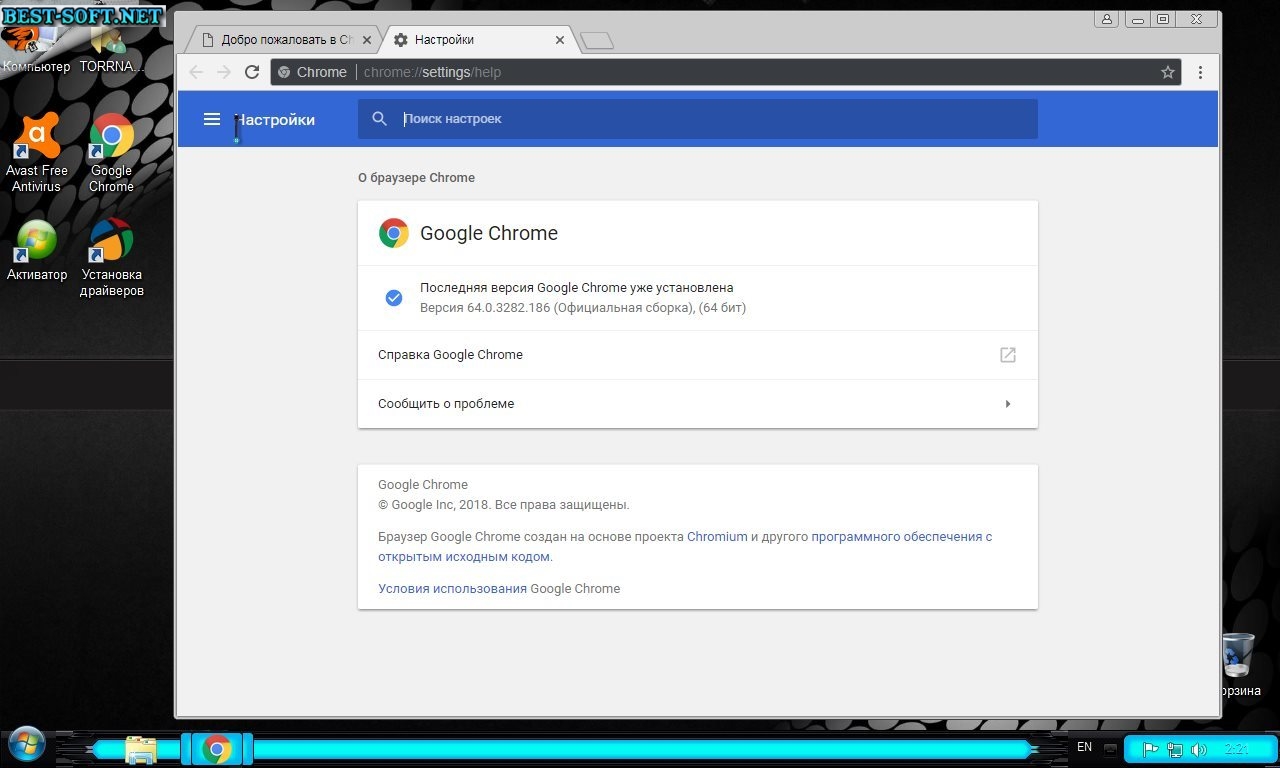The image size is (1280, 768).
Task: Click the taskbar clock
Action: (x=1237, y=749)
